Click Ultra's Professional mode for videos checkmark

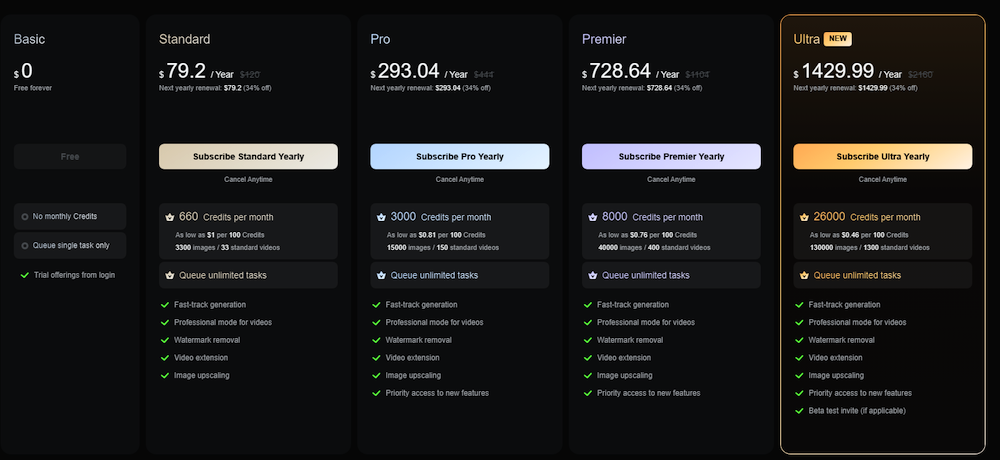(x=799, y=323)
